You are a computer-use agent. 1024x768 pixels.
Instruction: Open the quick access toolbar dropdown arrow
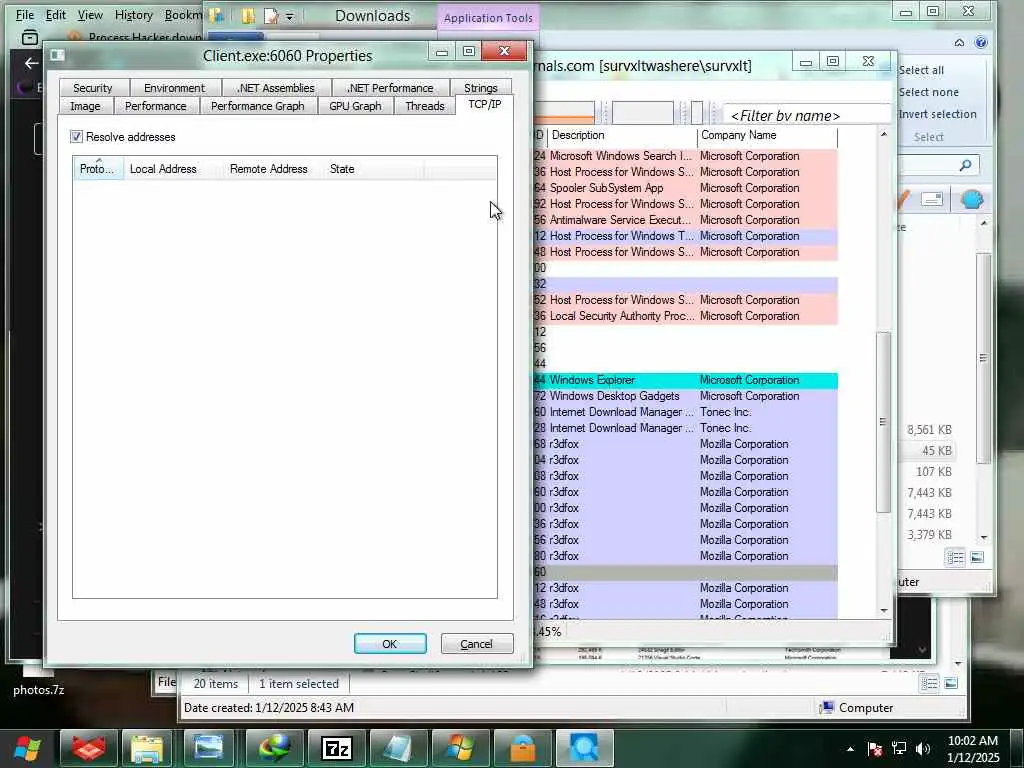pos(290,16)
